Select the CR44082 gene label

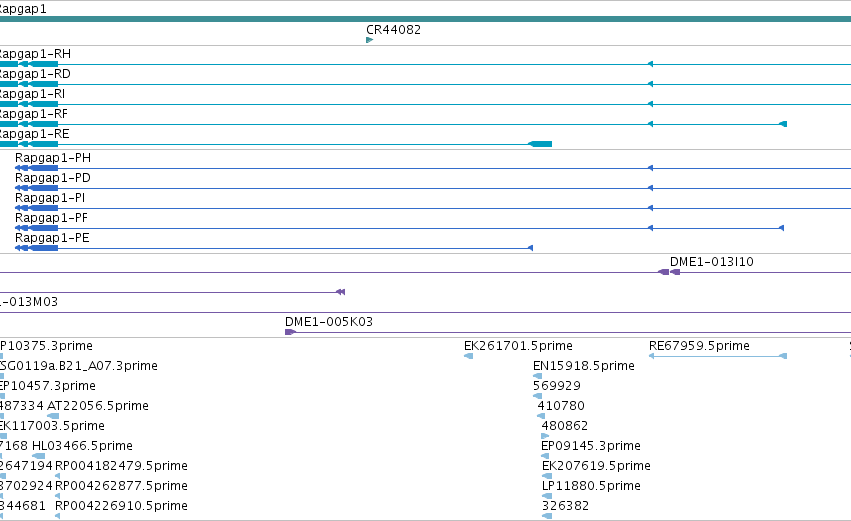tap(393, 30)
